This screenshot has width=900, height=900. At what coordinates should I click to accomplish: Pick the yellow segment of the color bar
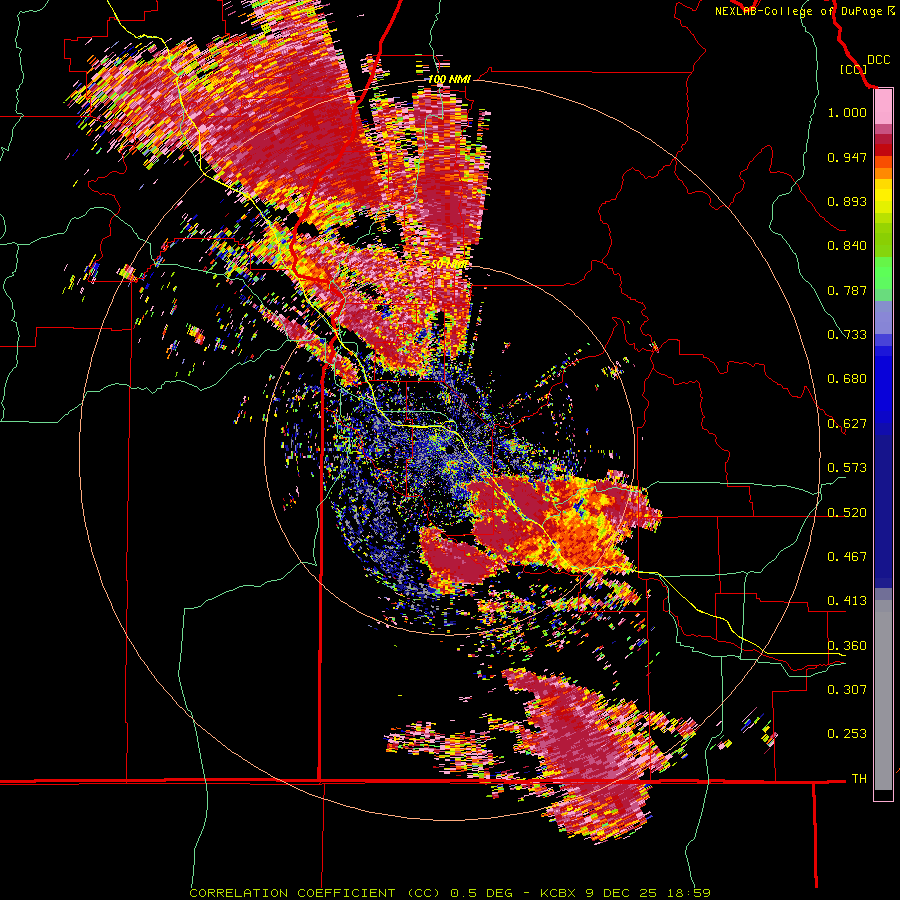pyautogui.click(x=883, y=196)
